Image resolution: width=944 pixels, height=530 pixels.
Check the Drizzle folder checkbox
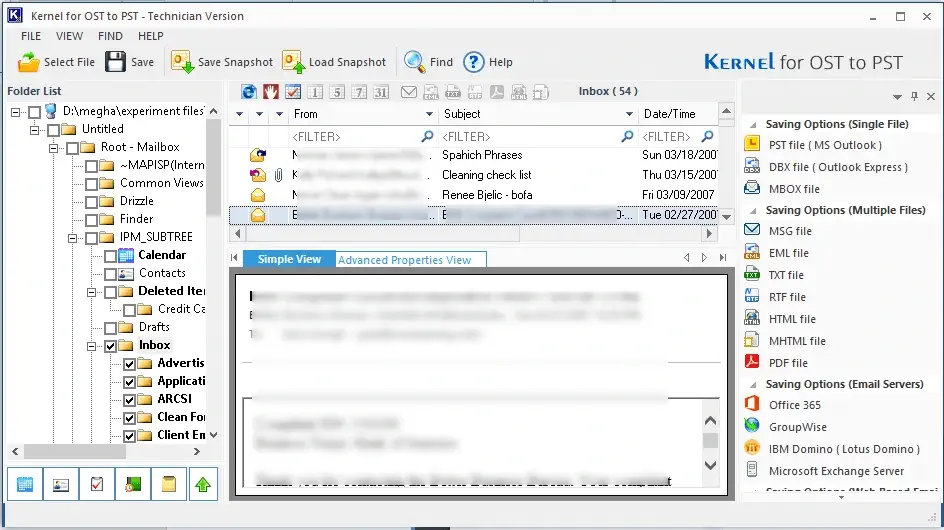(x=92, y=202)
